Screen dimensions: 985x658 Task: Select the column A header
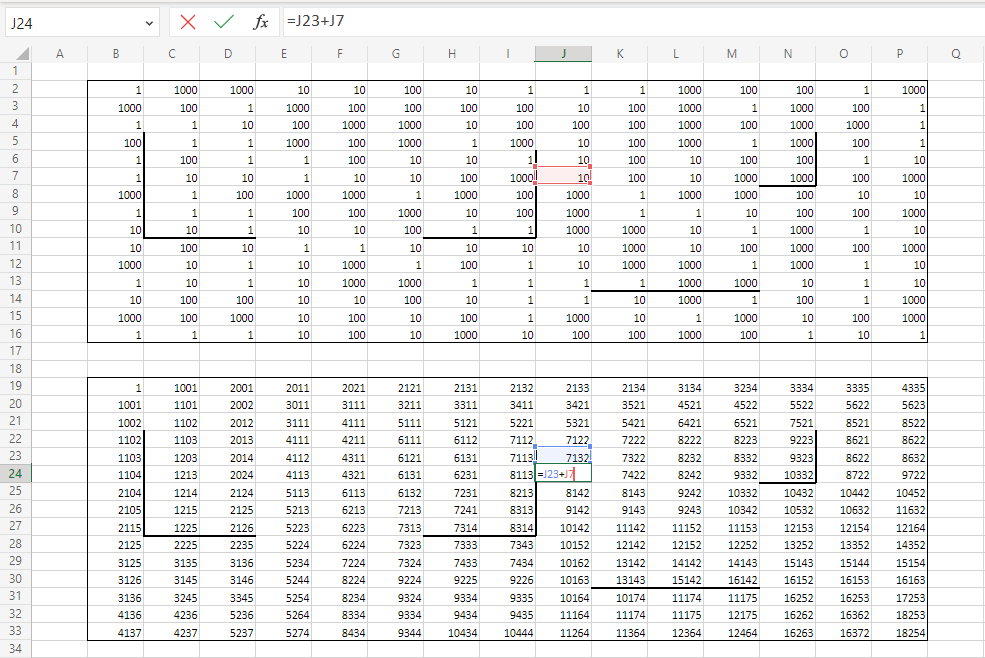click(59, 54)
